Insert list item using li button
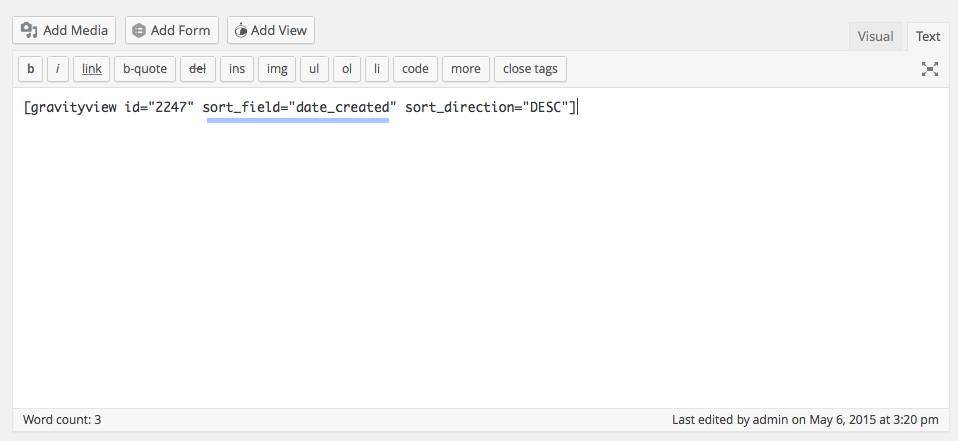The image size is (958, 441). 377,69
